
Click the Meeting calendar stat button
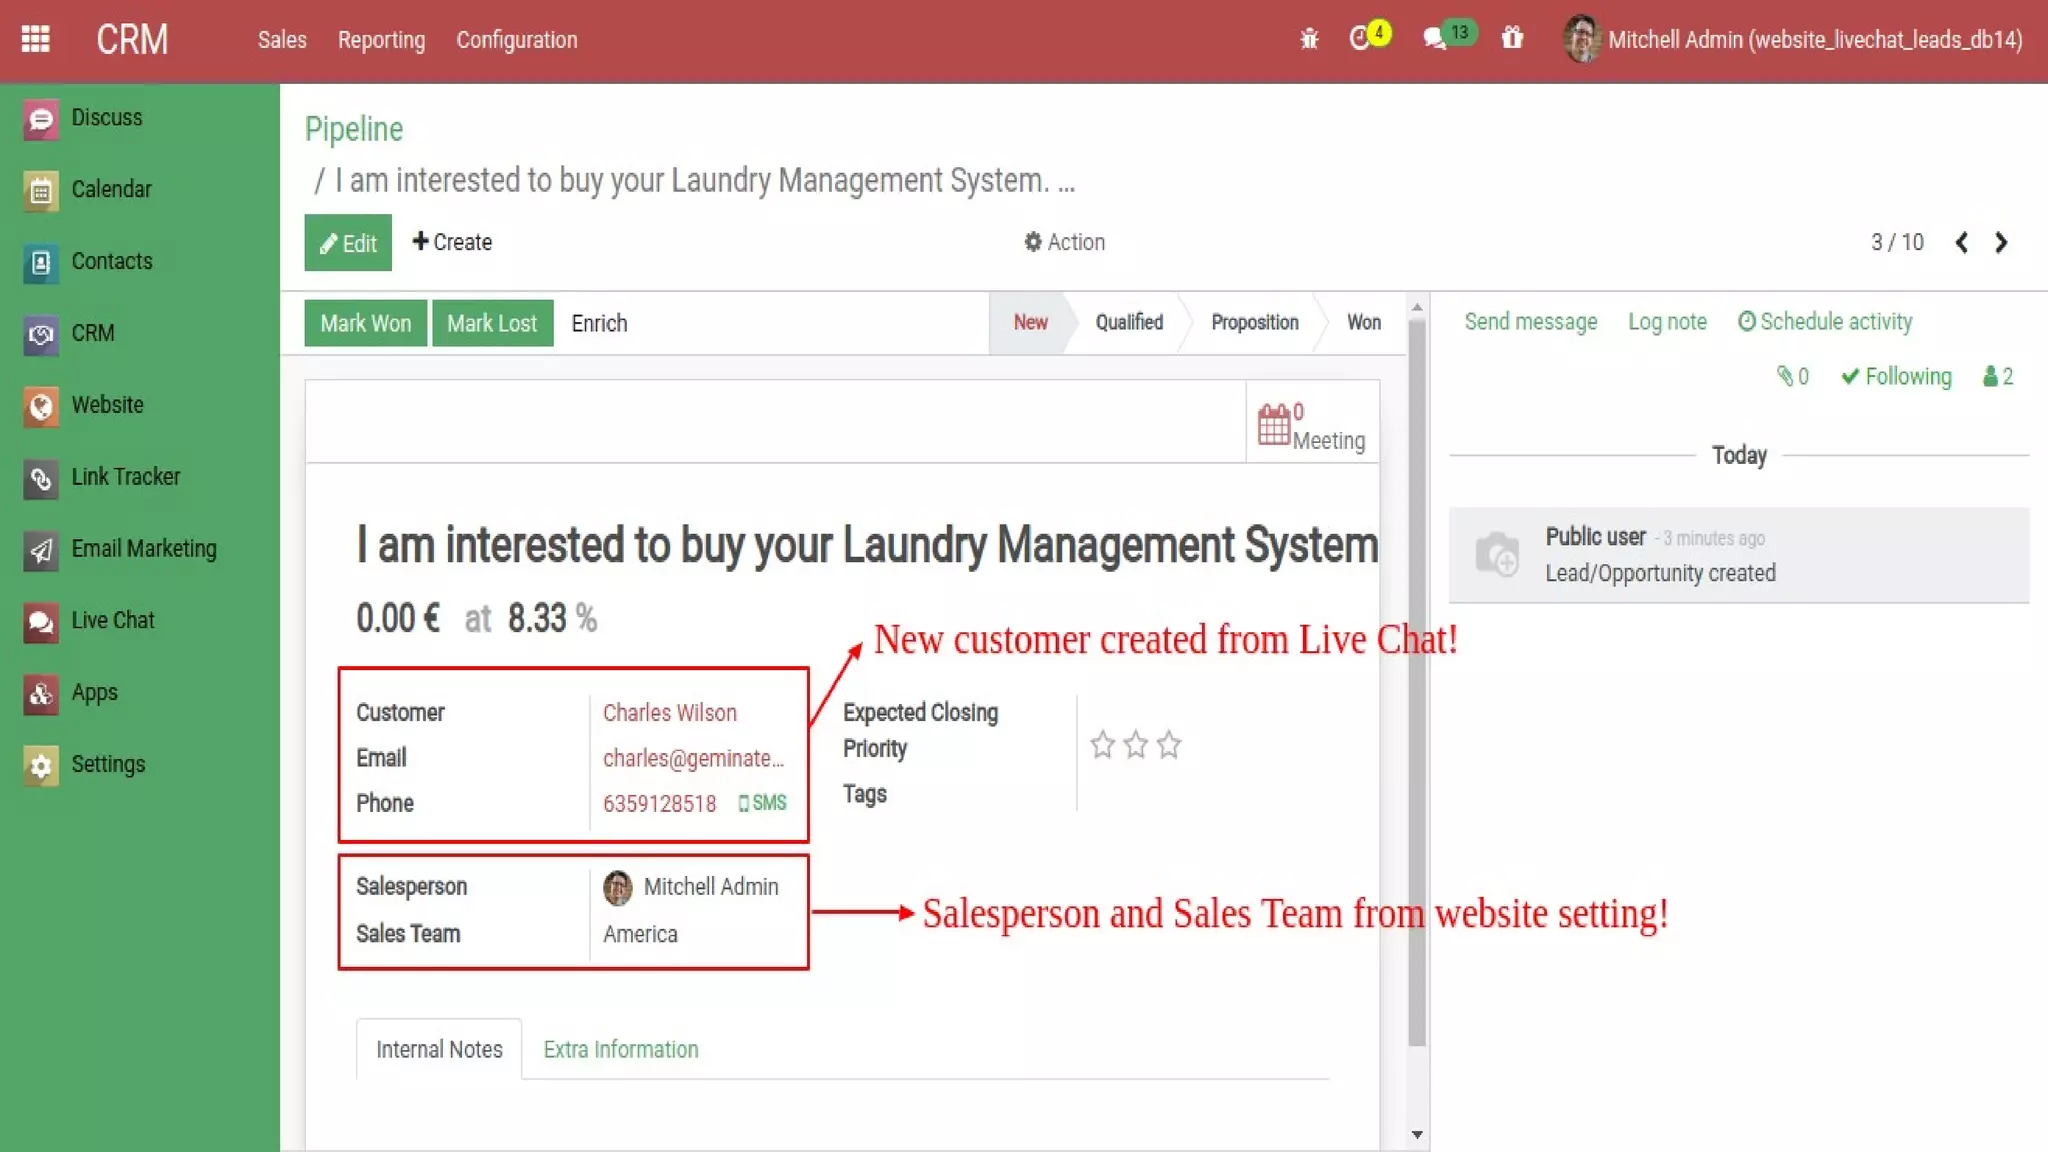pyautogui.click(x=1312, y=426)
